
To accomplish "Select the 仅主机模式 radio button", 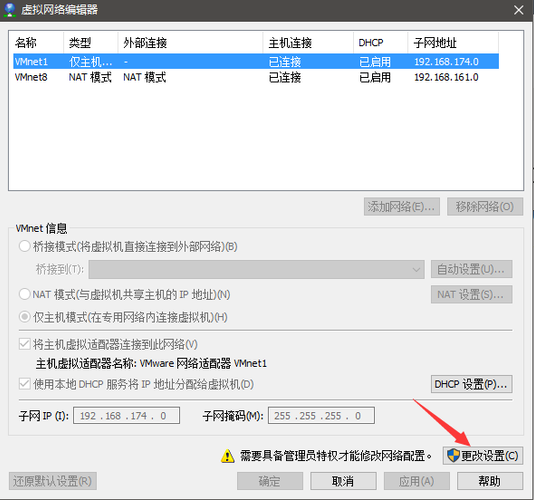I will (x=25, y=317).
